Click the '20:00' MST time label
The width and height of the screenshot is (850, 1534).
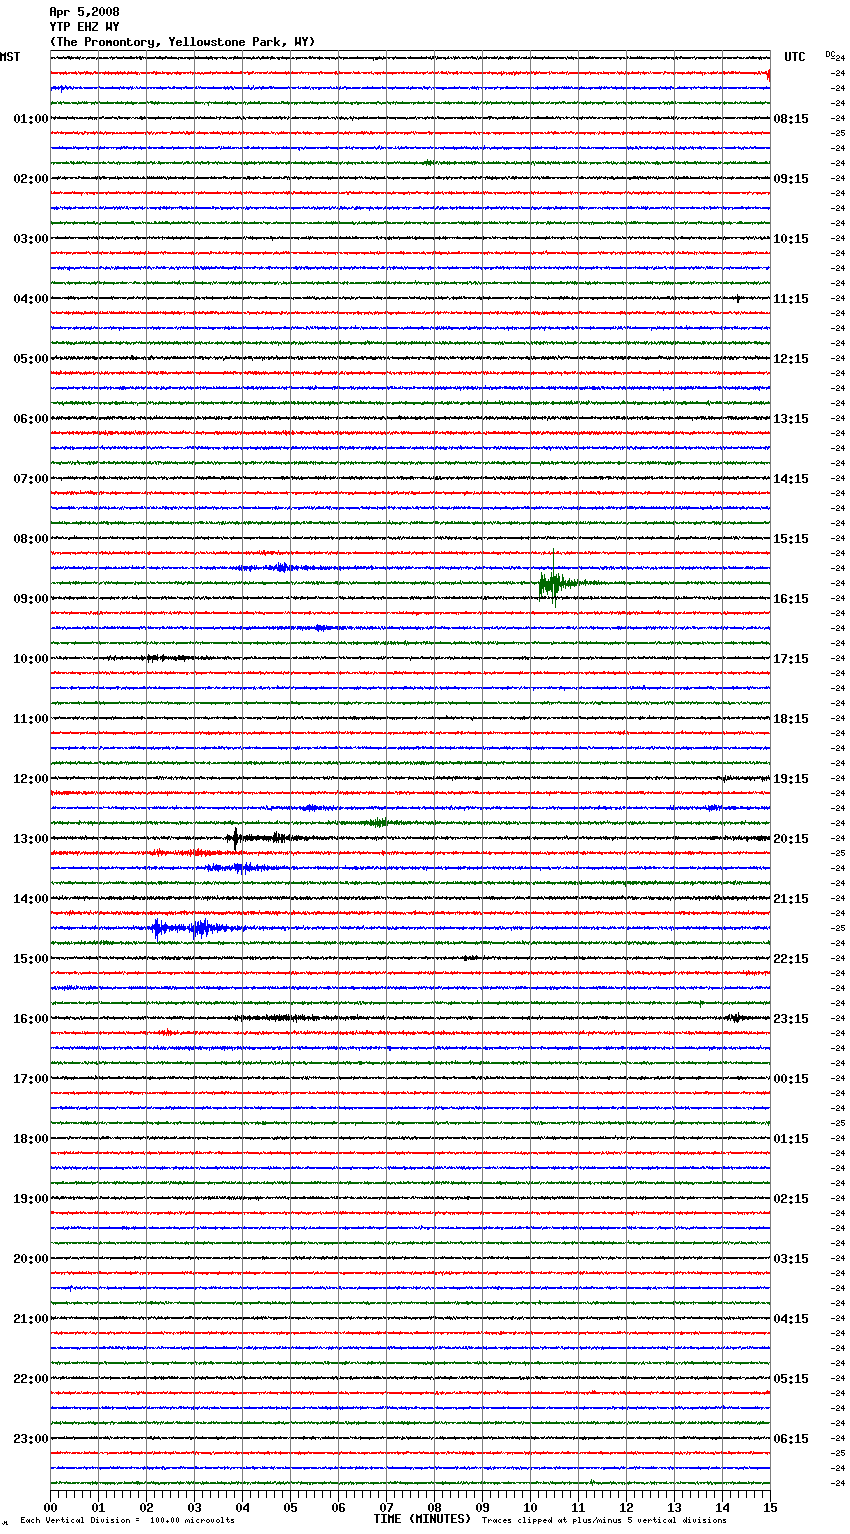[x=31, y=1259]
